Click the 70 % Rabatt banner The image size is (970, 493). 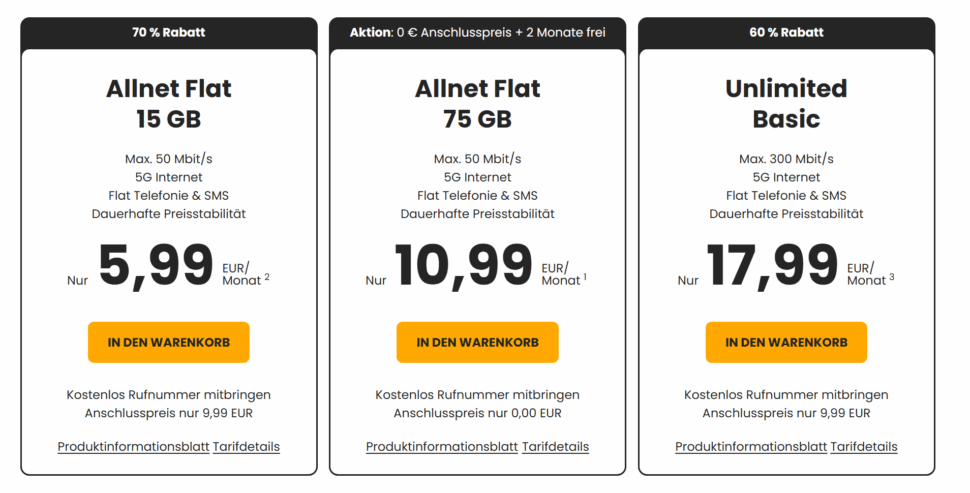pos(168,32)
